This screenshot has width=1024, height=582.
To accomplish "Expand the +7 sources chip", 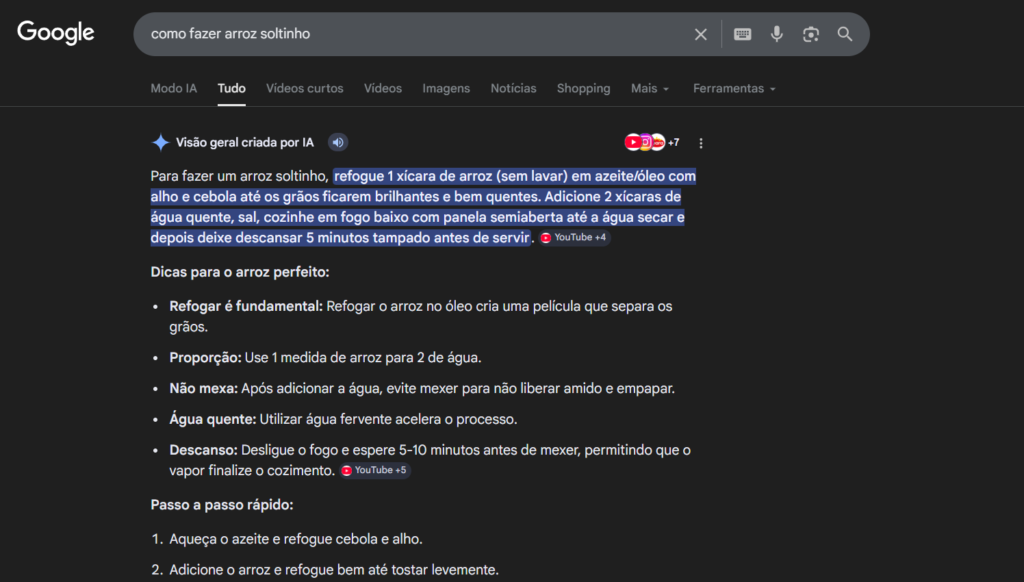I will pyautogui.click(x=675, y=142).
